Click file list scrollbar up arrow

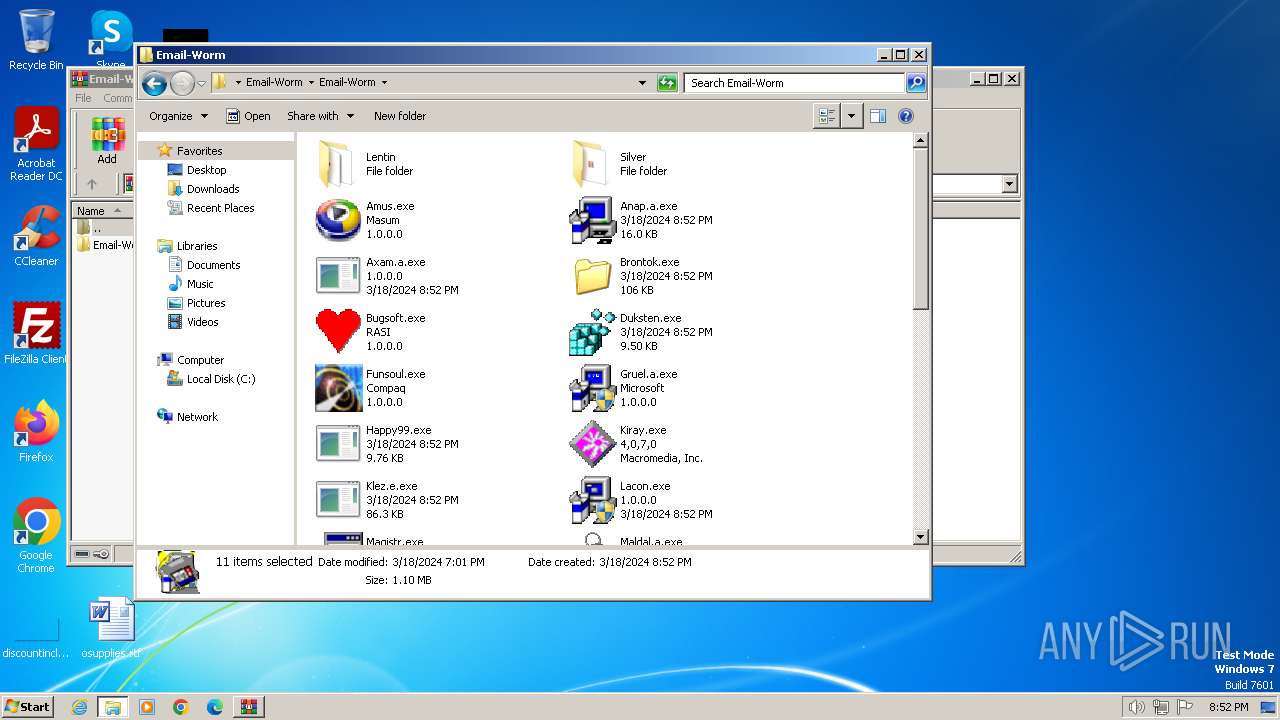point(921,141)
